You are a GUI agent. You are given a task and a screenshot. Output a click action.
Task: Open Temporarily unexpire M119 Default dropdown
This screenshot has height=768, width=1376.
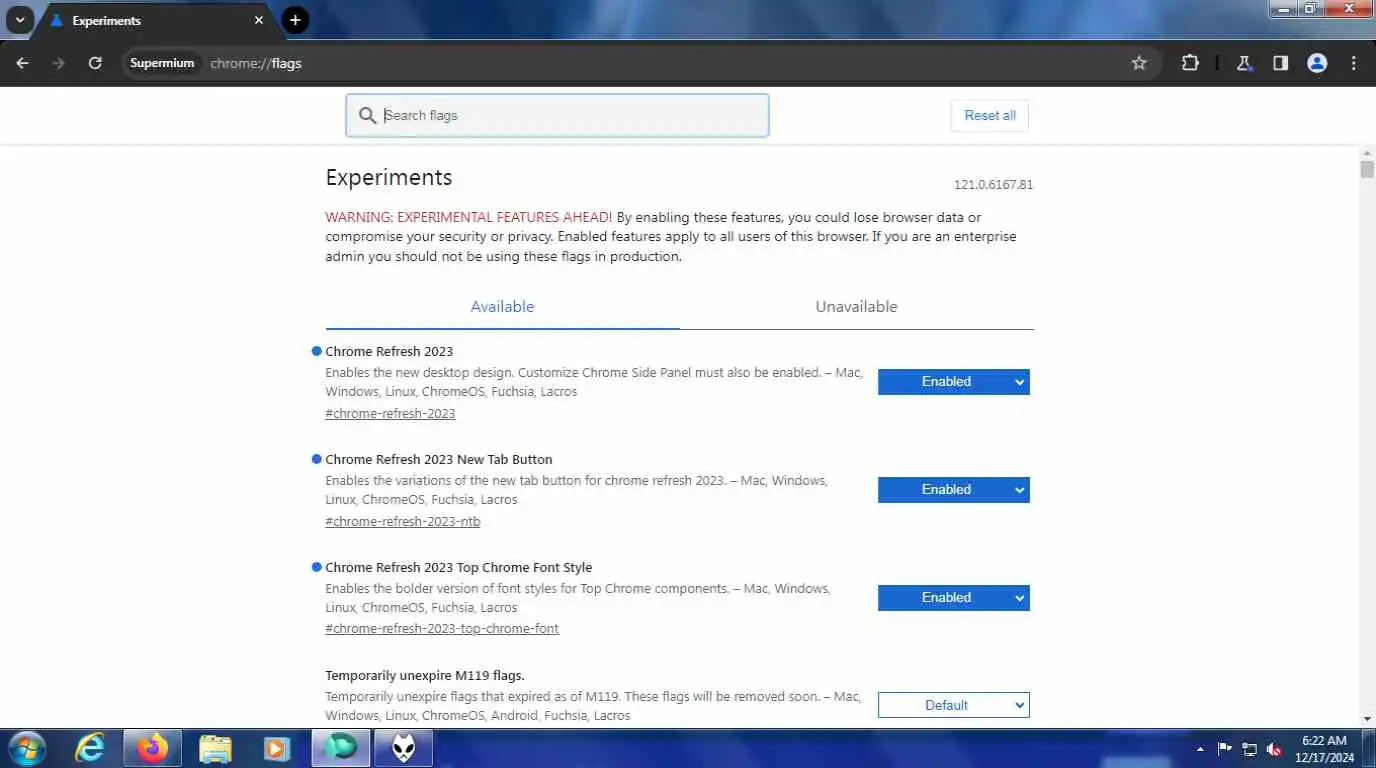(954, 705)
